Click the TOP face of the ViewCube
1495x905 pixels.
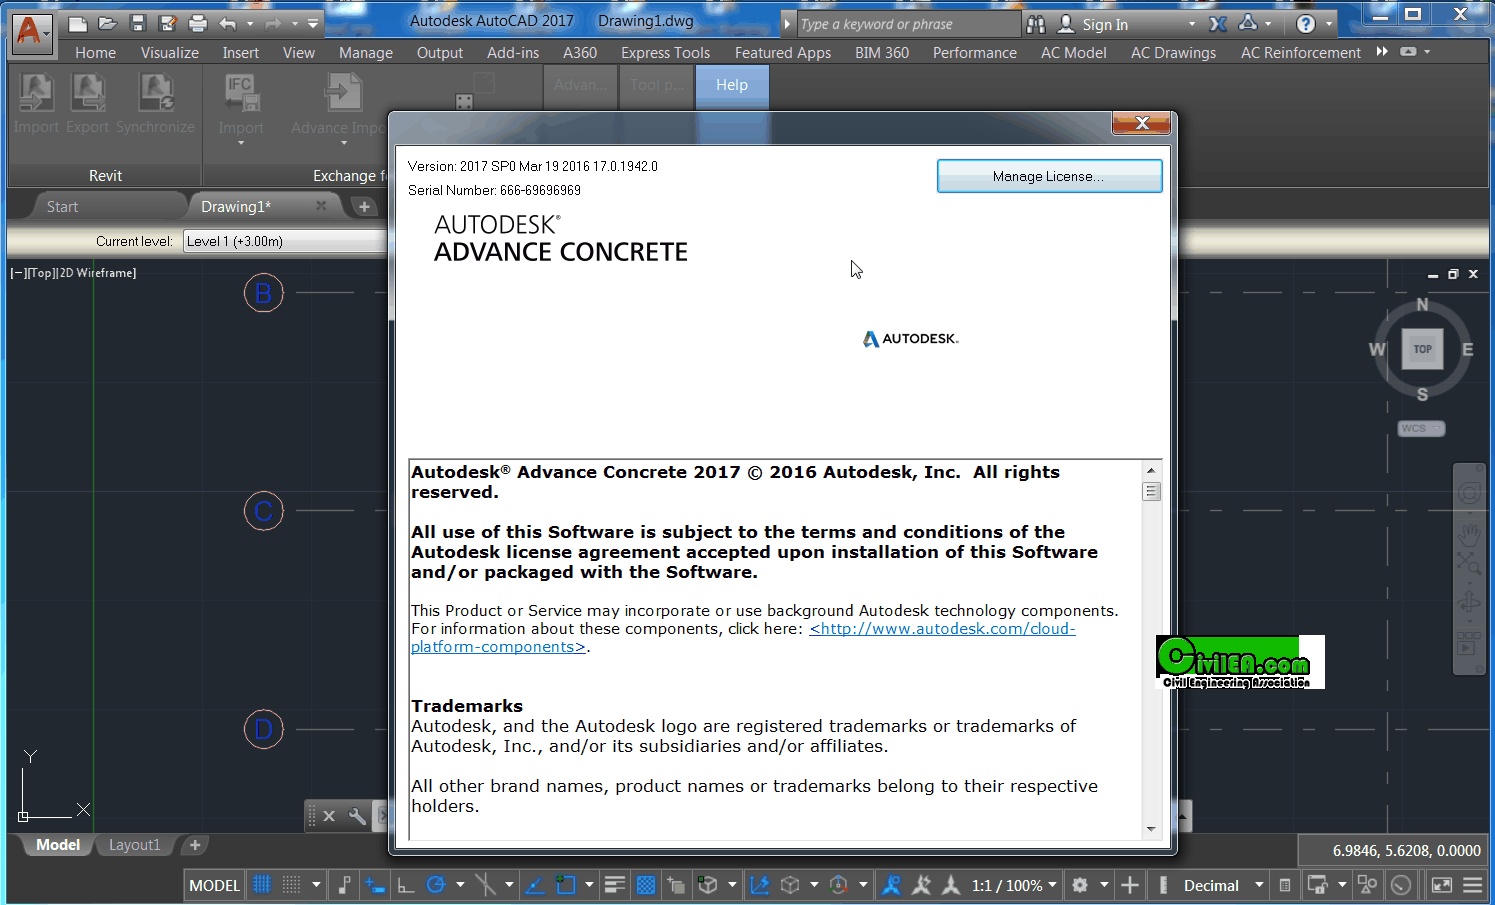point(1422,349)
